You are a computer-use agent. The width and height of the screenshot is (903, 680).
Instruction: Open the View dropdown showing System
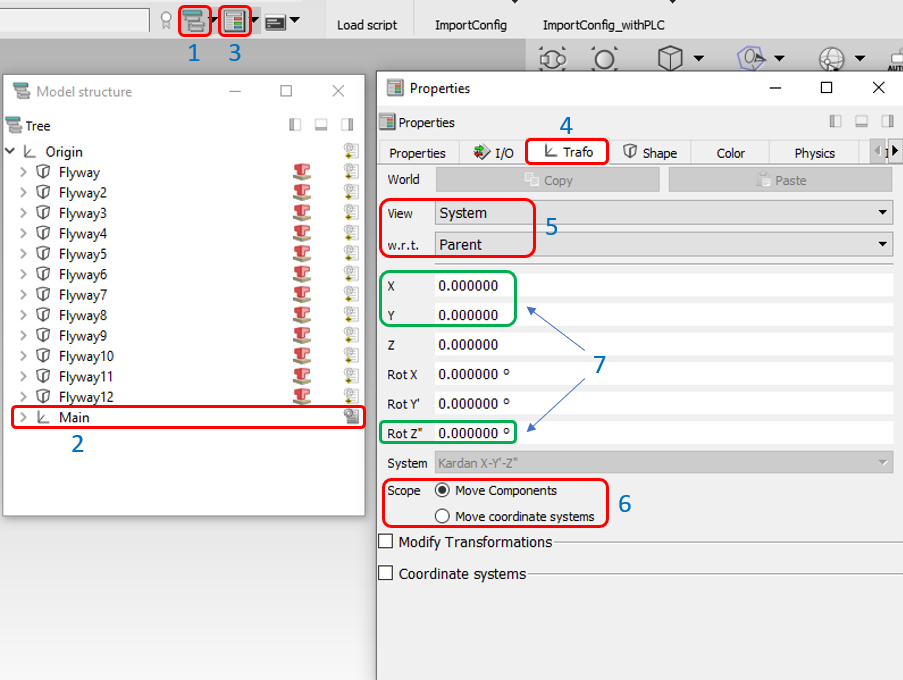point(663,212)
